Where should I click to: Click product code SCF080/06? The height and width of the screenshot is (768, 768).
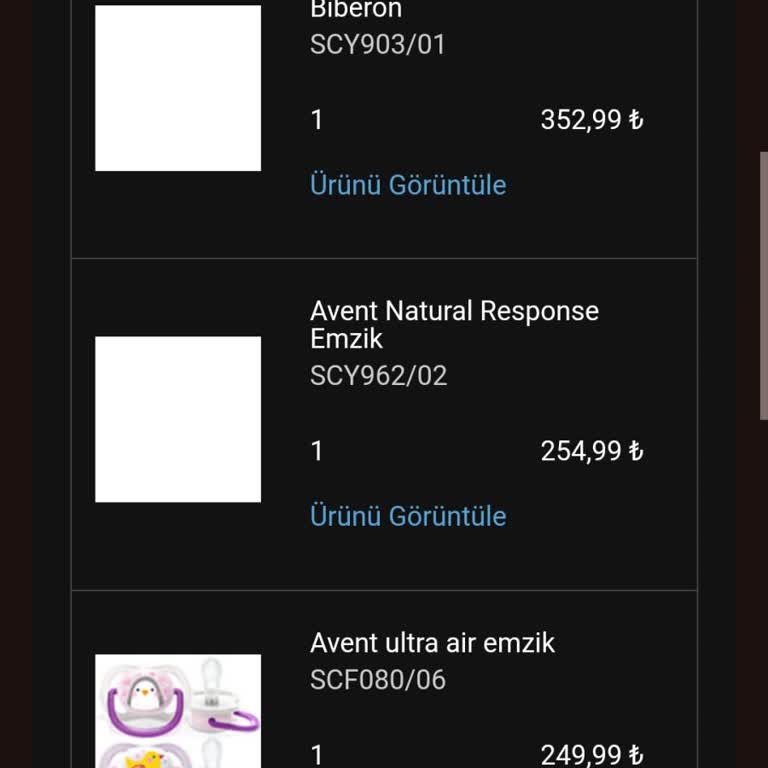tap(378, 680)
